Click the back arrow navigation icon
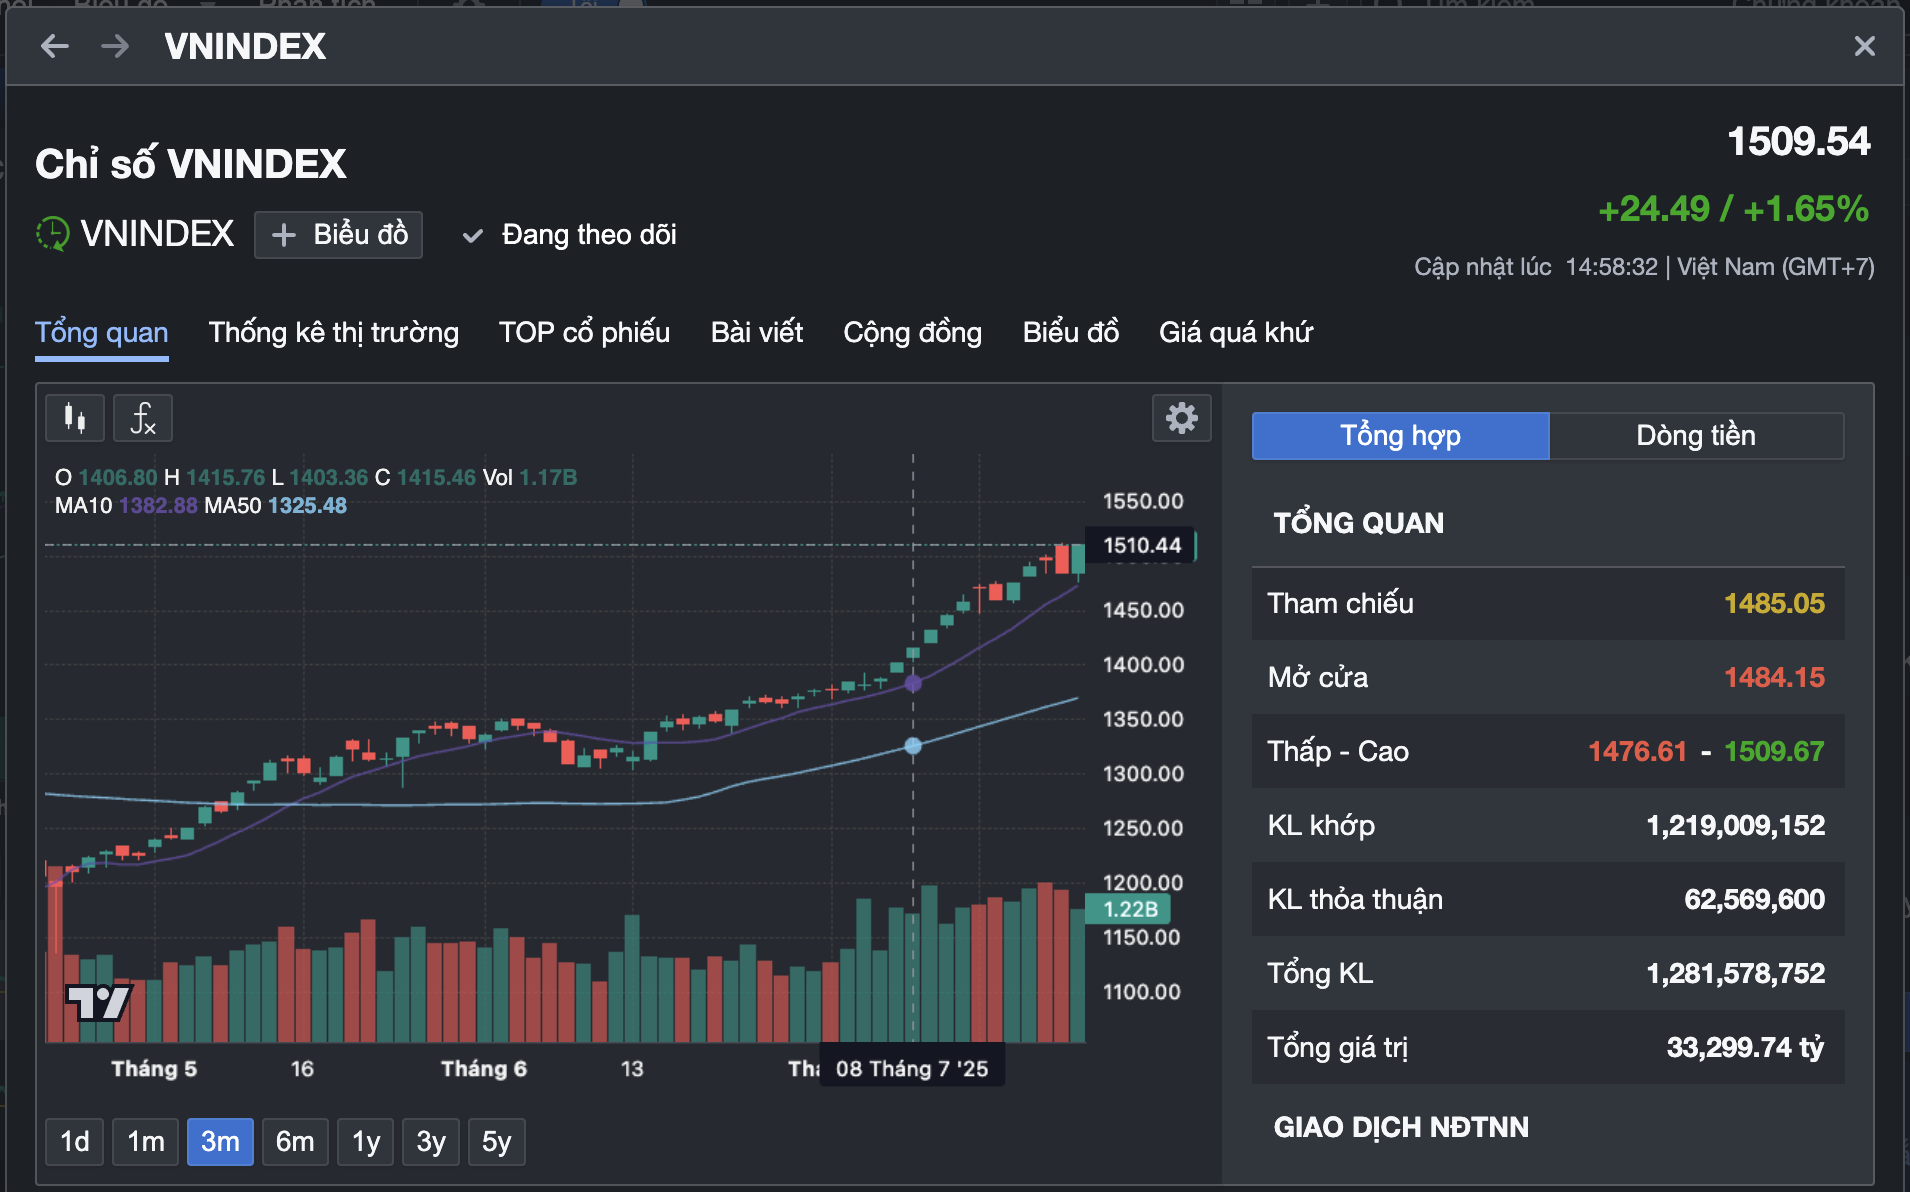Image resolution: width=1910 pixels, height=1192 pixels. [55, 46]
